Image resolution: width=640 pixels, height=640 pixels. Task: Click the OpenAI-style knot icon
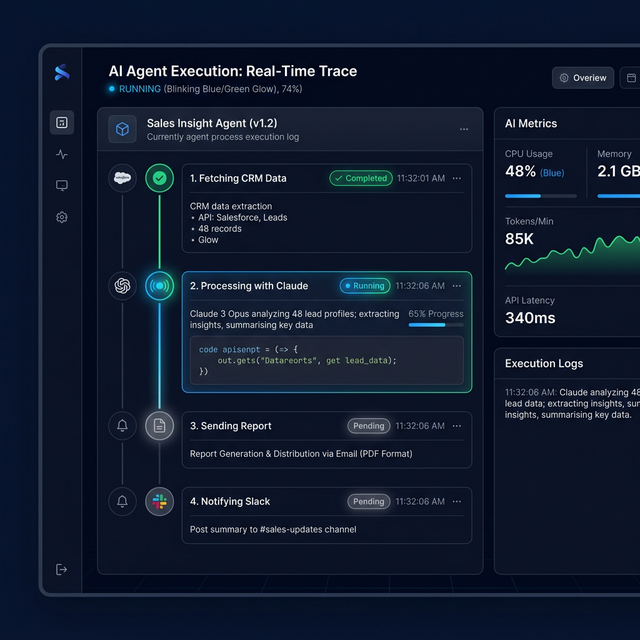click(x=122, y=286)
